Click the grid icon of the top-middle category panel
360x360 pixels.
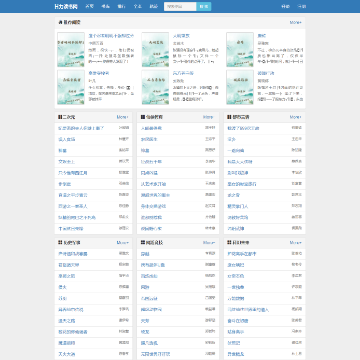143,117
